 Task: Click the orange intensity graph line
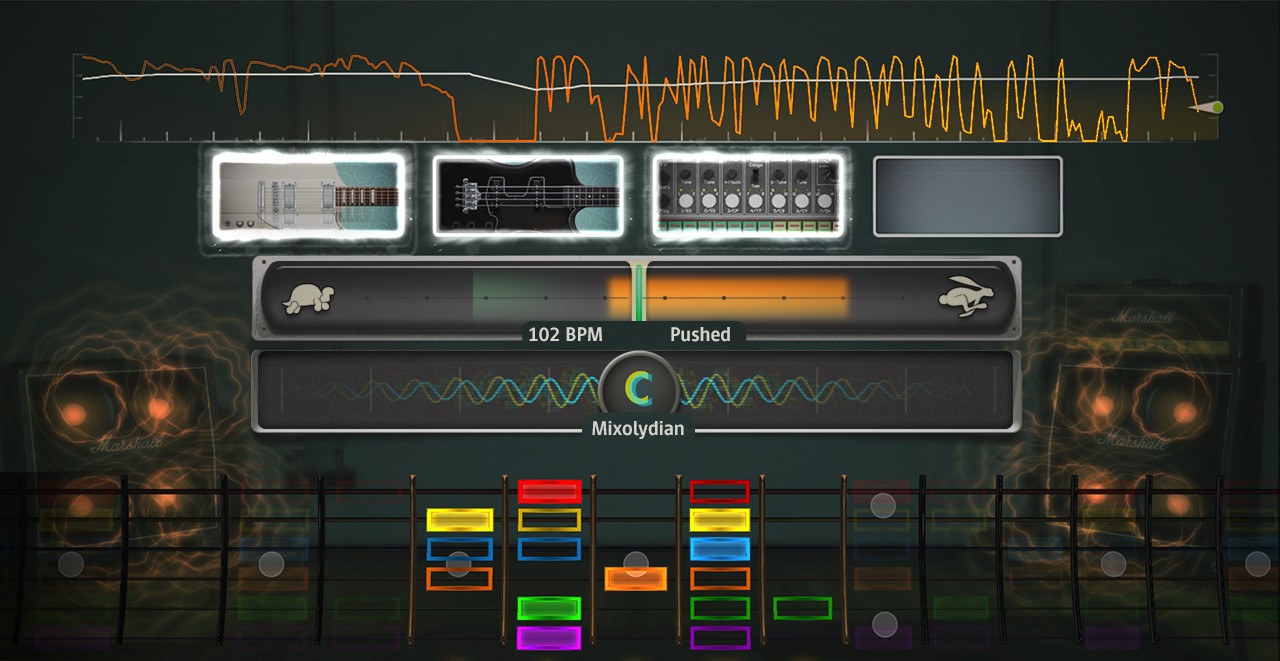click(640, 98)
